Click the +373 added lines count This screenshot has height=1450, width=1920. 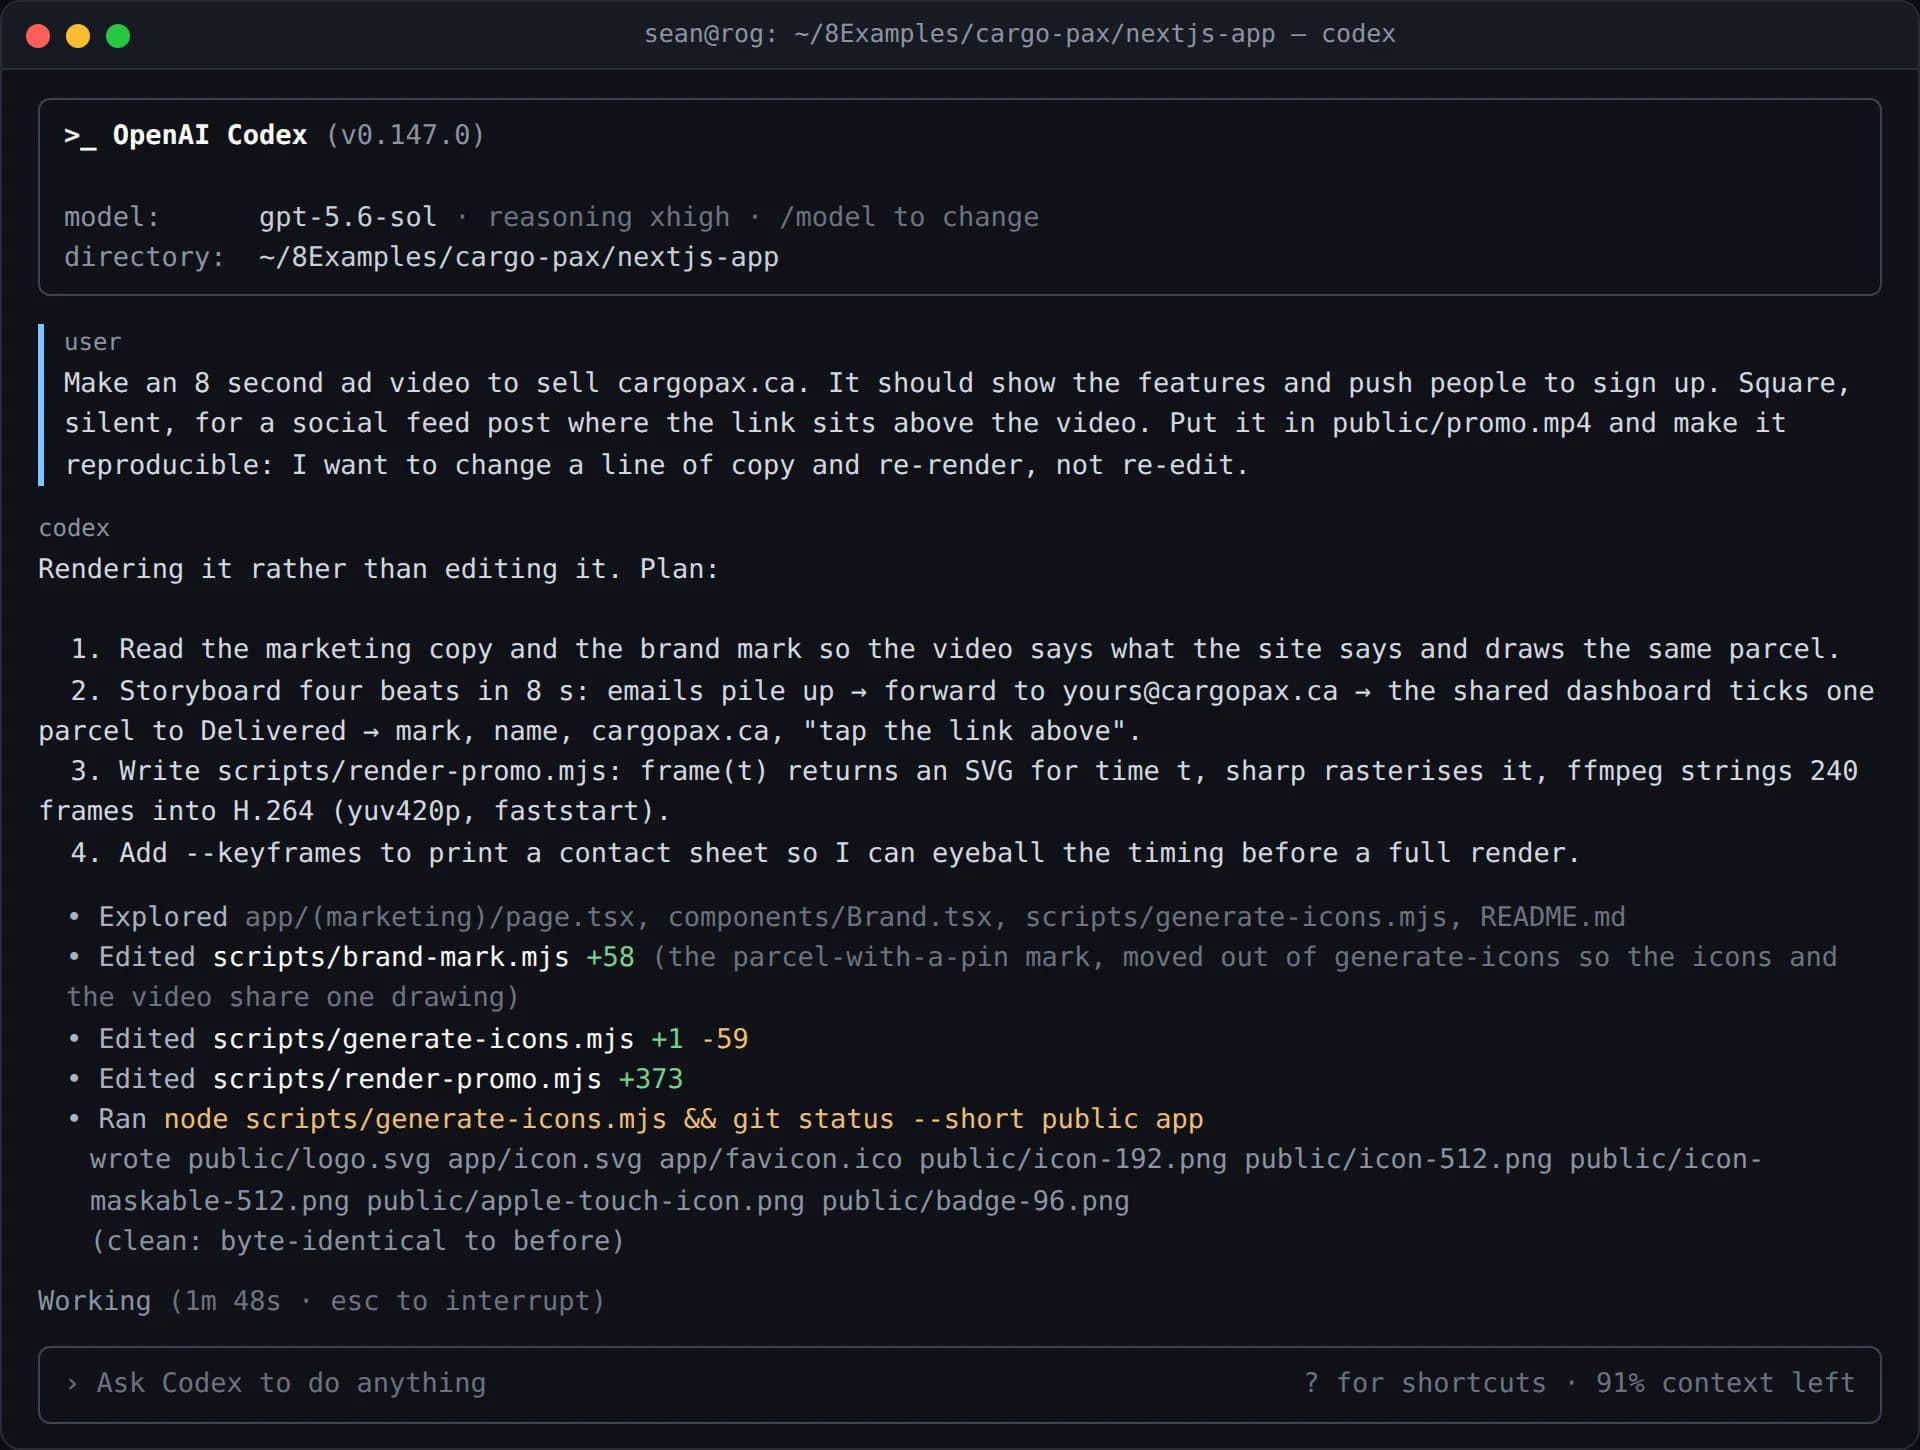tap(651, 1079)
